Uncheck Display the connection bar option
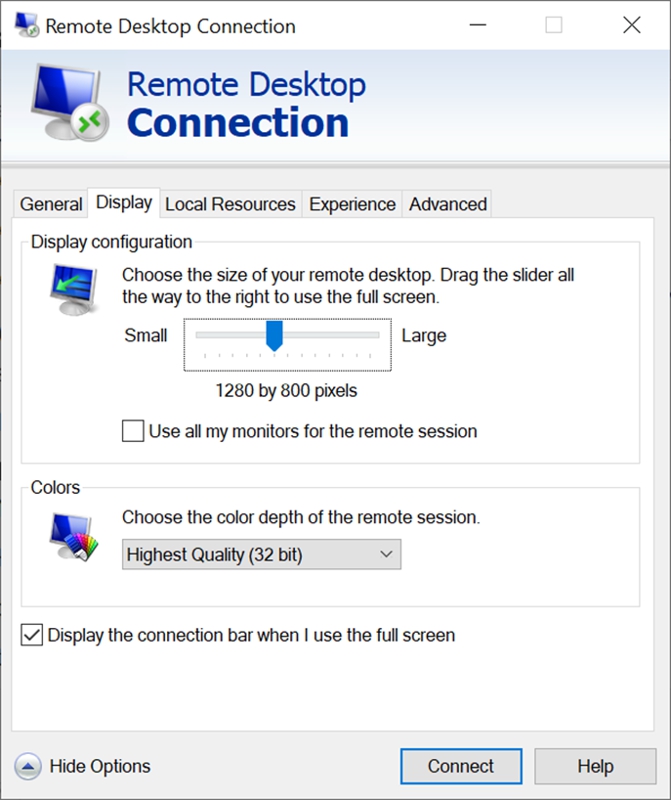671x800 pixels. click(32, 635)
